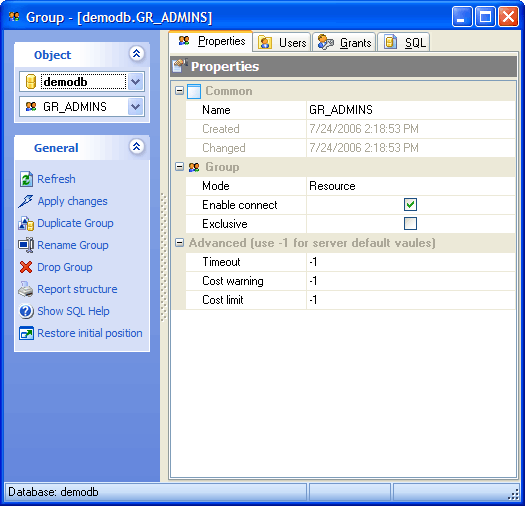
Task: Click the Cost limit value field
Action: point(411,300)
